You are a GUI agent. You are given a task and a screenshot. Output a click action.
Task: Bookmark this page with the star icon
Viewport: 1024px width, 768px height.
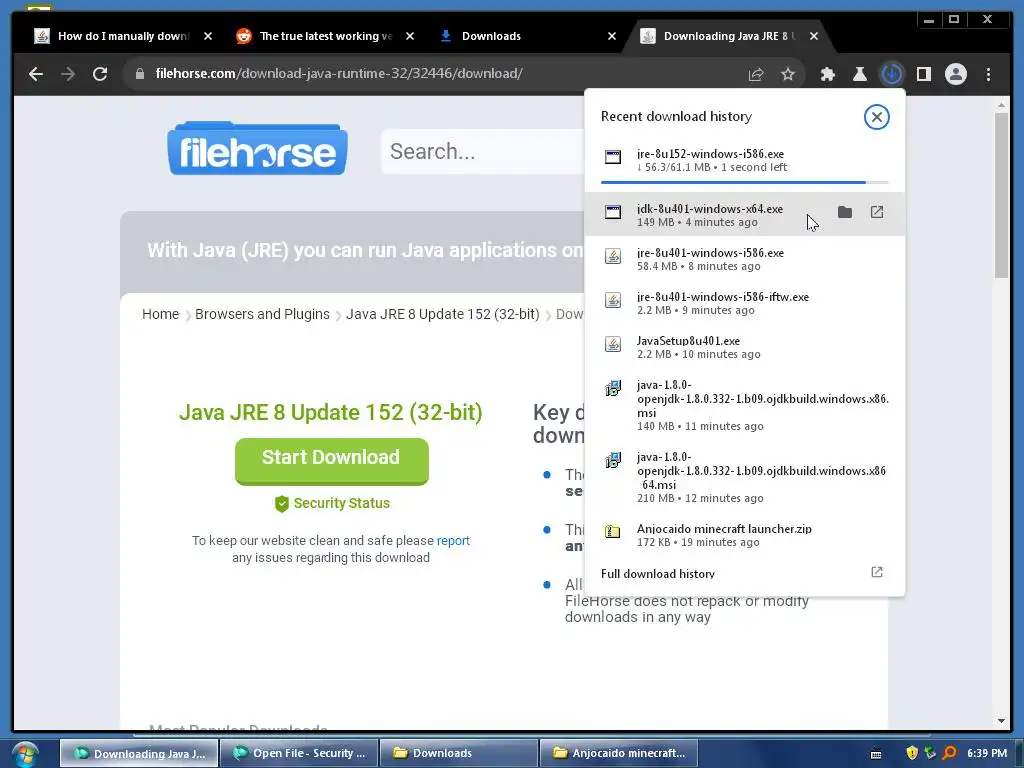[x=788, y=74]
